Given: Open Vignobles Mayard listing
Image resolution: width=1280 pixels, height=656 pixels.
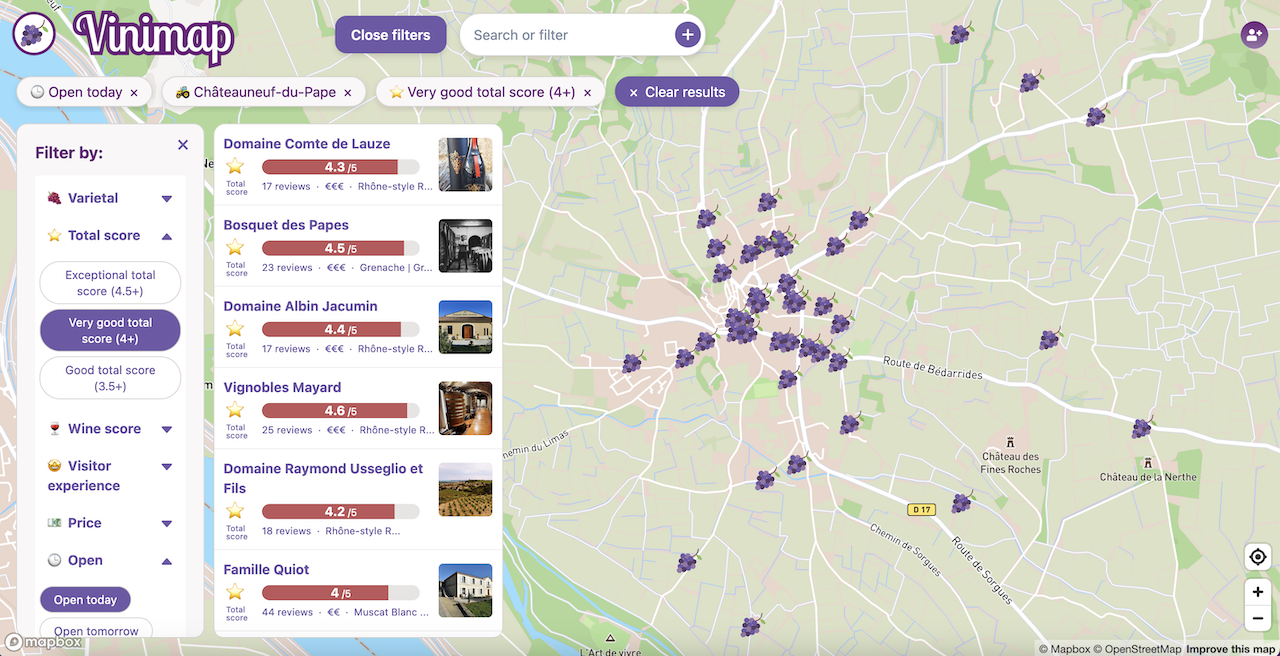Looking at the screenshot, I should coord(282,387).
